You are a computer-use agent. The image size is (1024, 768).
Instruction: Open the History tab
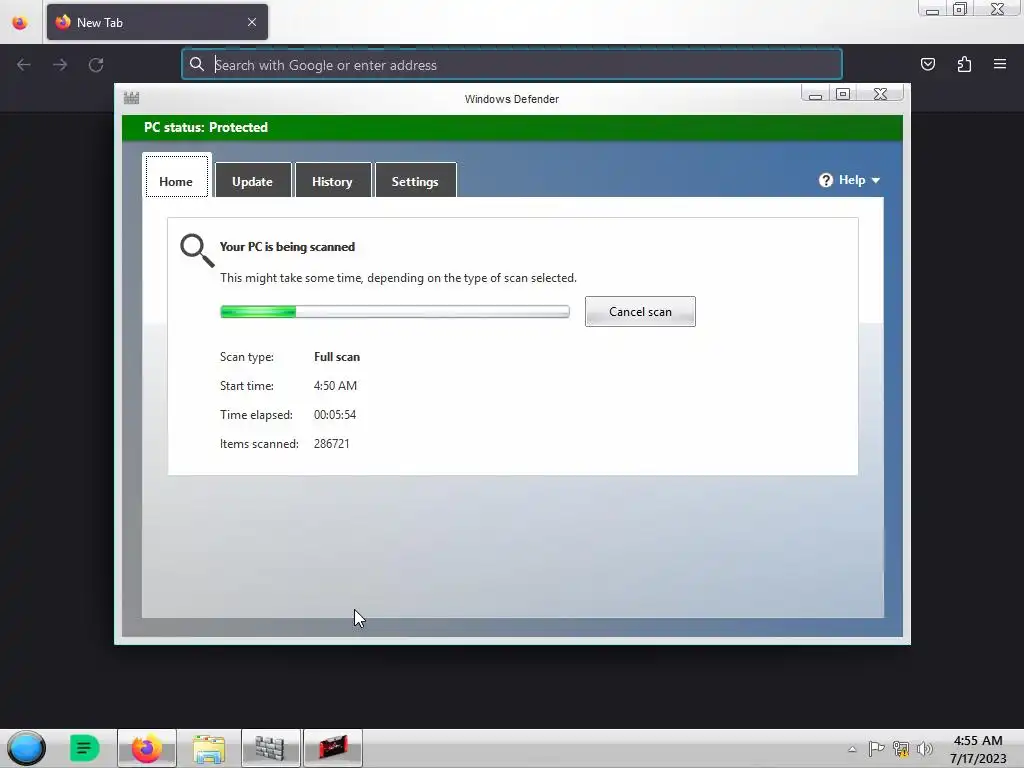tap(332, 180)
